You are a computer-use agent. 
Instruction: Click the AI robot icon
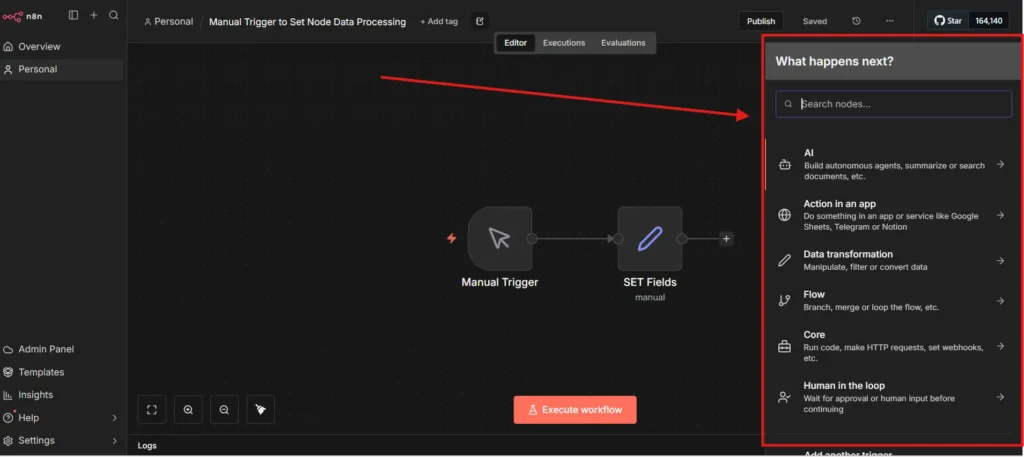[784, 165]
